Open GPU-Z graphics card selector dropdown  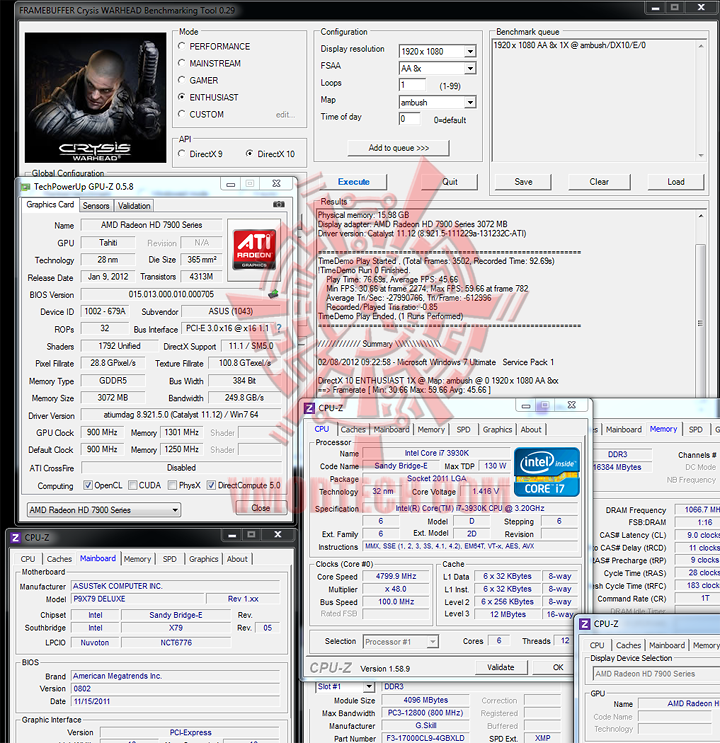click(x=104, y=510)
